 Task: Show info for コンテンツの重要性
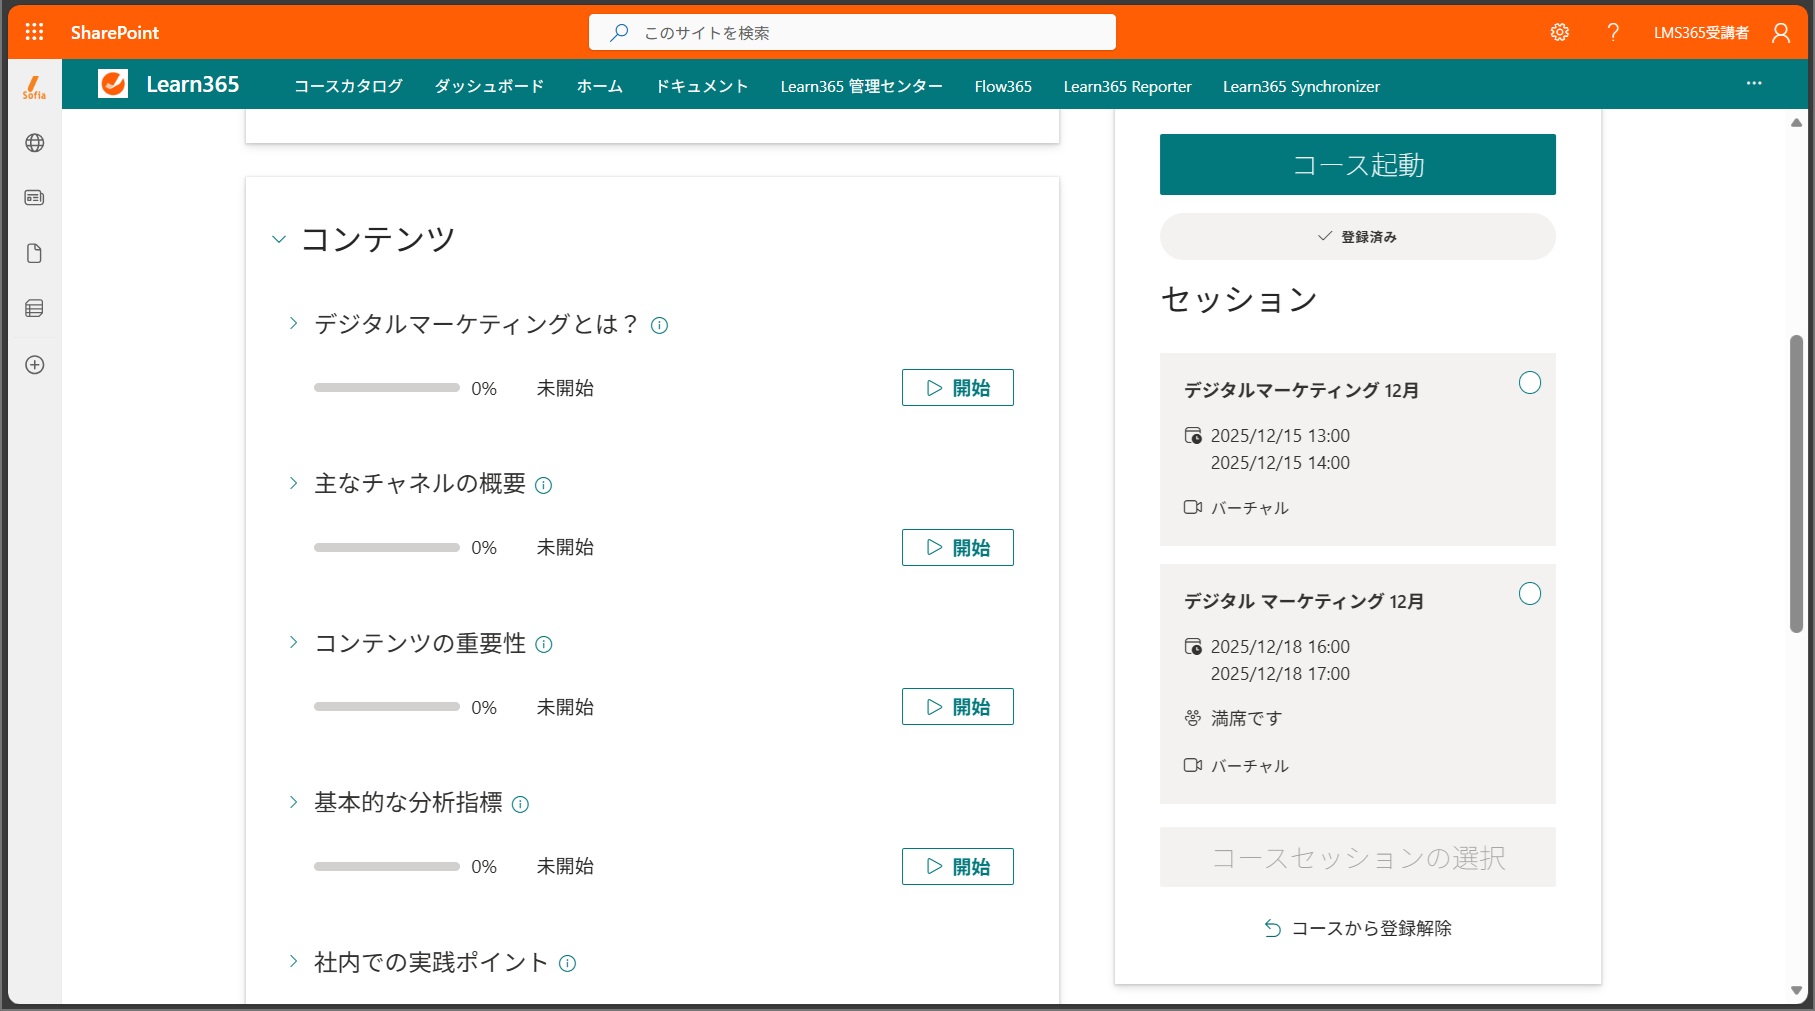[x=543, y=645]
